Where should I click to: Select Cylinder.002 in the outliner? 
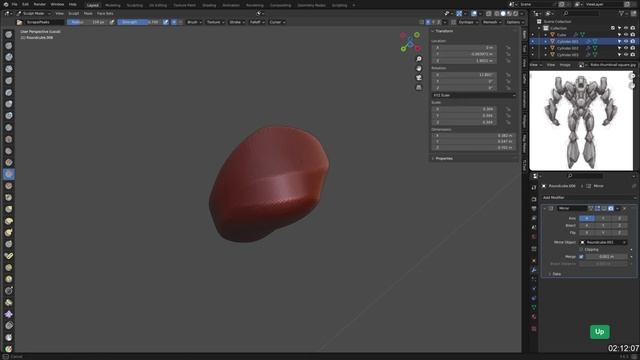click(x=567, y=48)
